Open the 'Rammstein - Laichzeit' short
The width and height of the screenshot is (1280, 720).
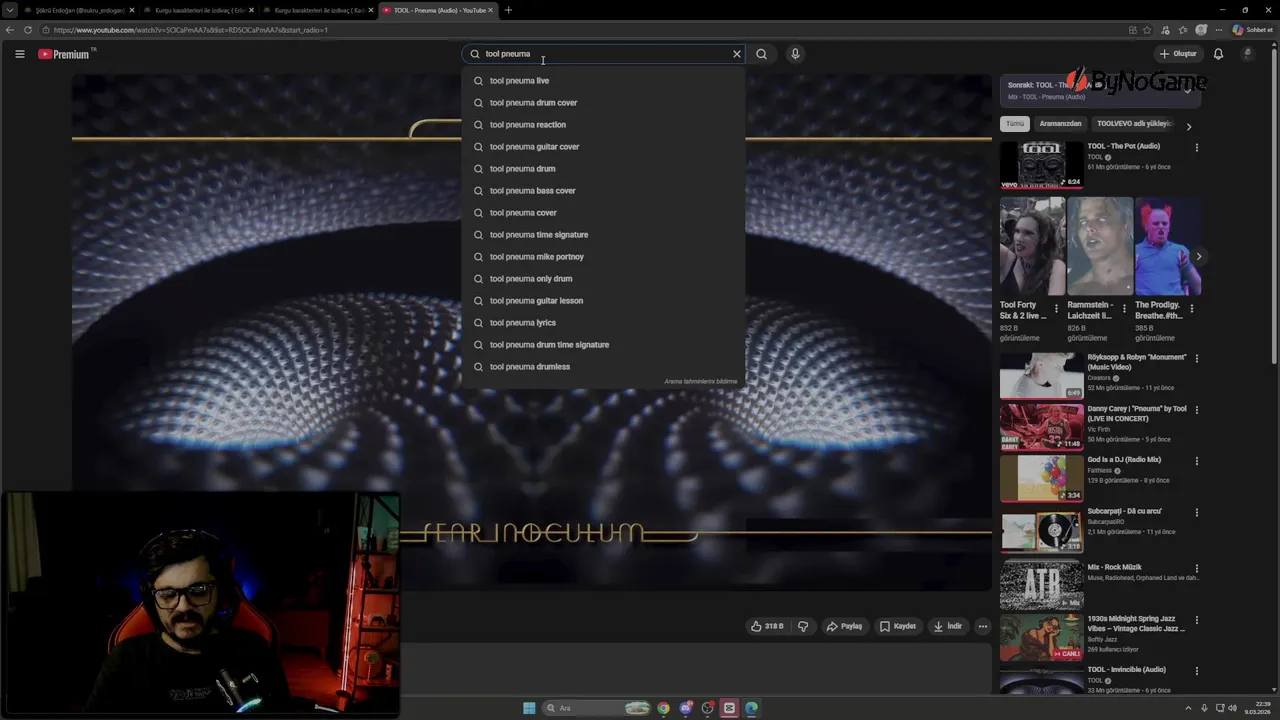tap(1099, 246)
